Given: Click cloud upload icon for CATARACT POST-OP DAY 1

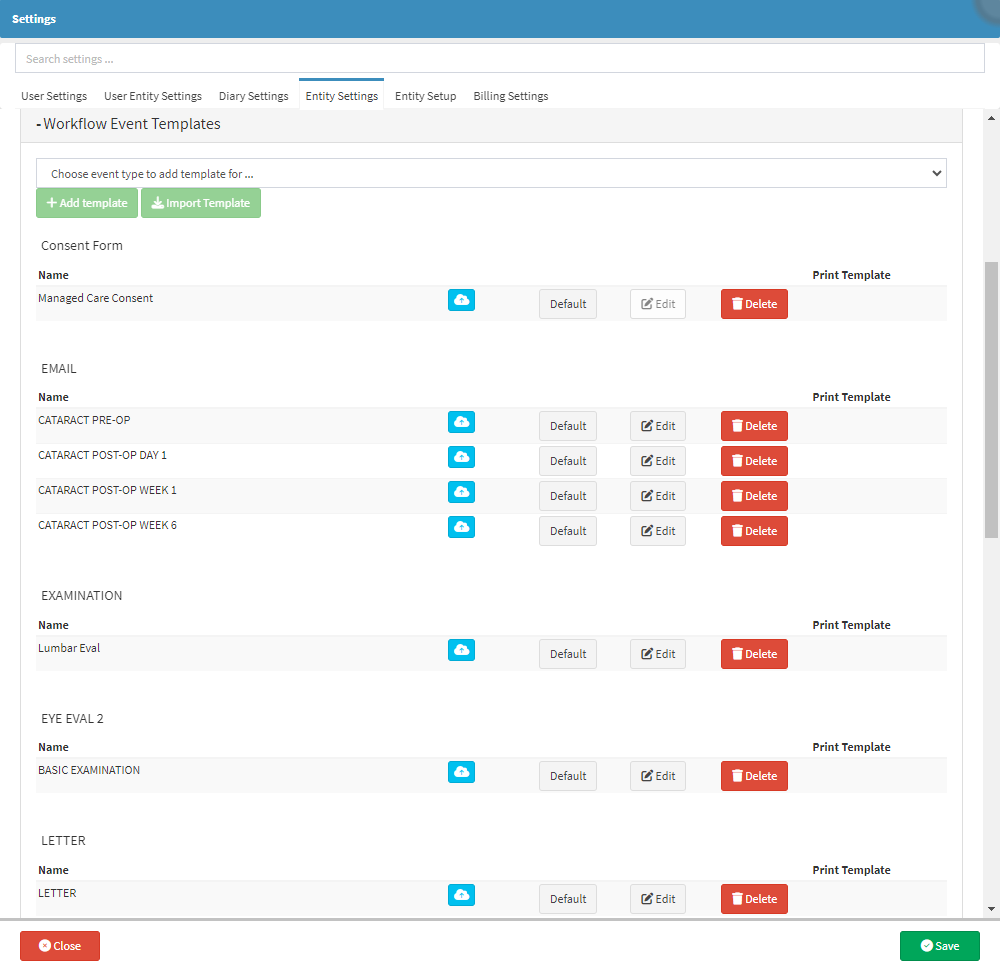Looking at the screenshot, I should coord(461,457).
